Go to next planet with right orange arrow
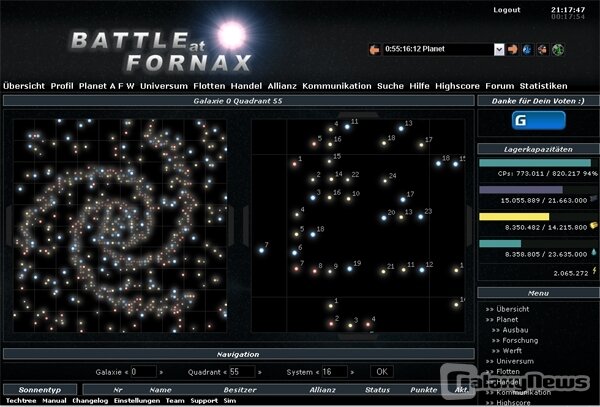The height and width of the screenshot is (407, 600). [512, 49]
